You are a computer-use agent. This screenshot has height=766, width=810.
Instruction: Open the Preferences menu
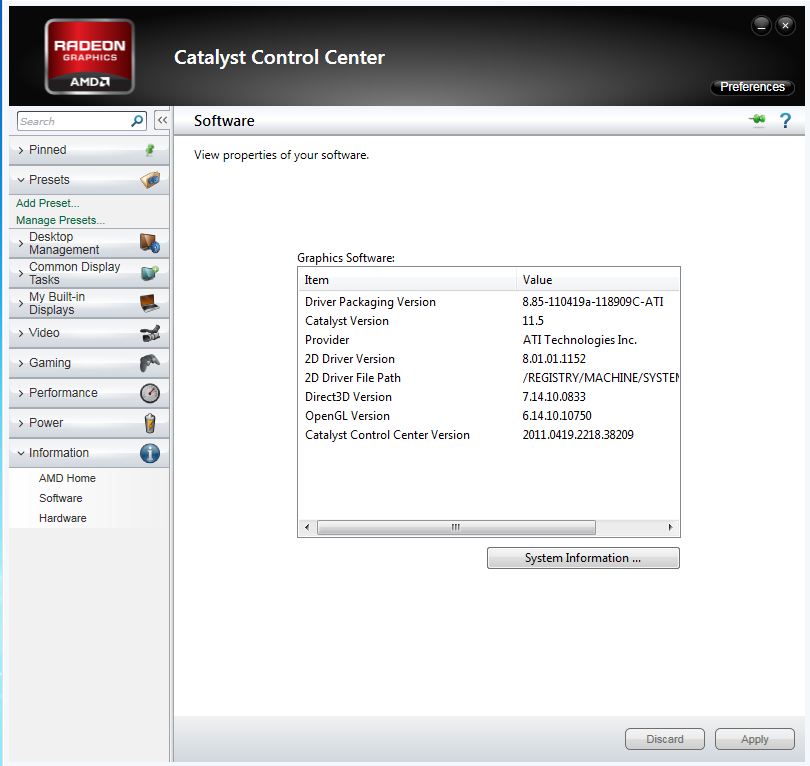(x=752, y=87)
